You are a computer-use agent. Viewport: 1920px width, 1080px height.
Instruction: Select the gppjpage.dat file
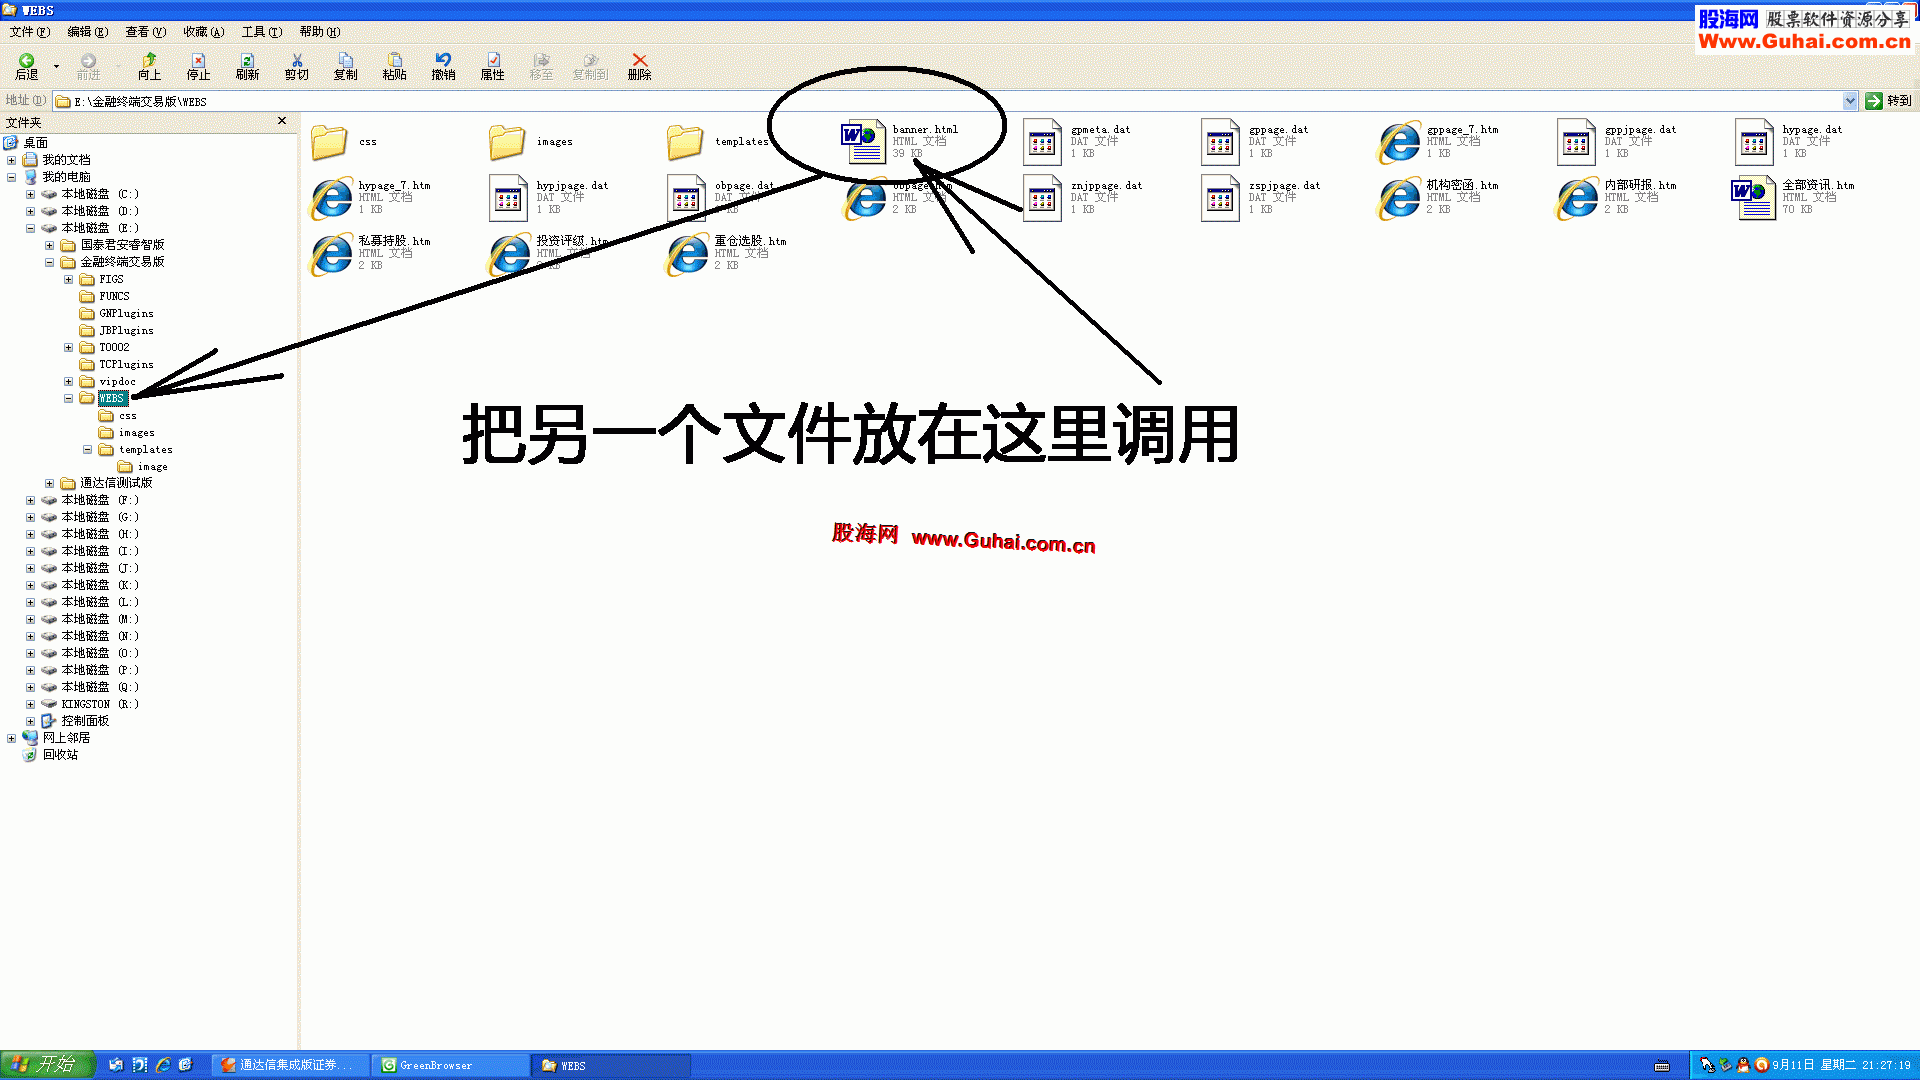[x=1617, y=142]
